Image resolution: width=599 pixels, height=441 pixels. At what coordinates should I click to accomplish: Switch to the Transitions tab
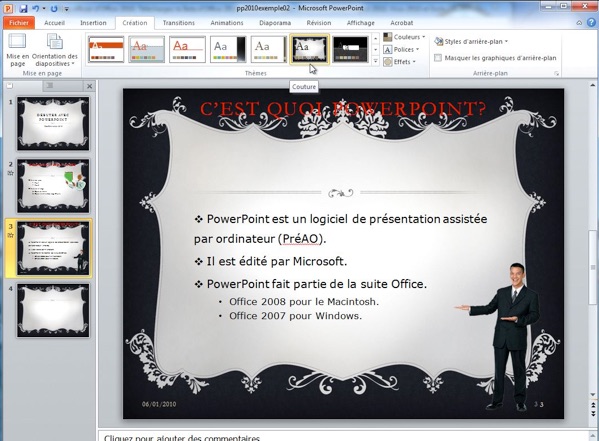pos(178,23)
